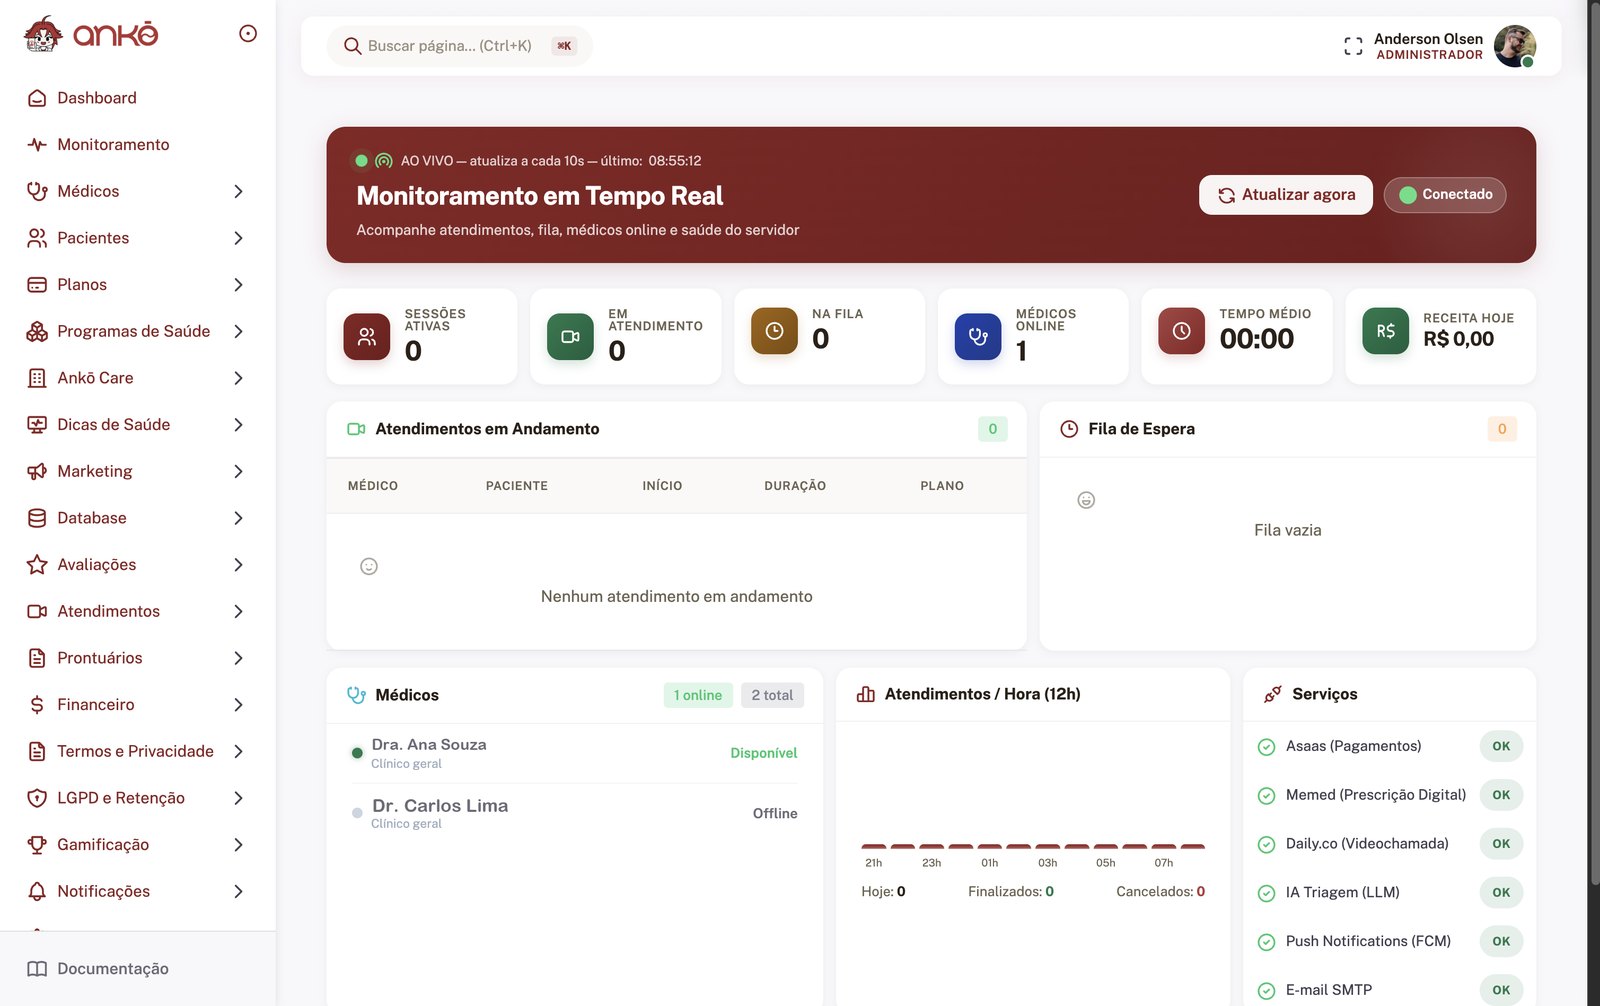Click the Ankō logo in the sidebar
The width and height of the screenshot is (1600, 1006).
click(91, 34)
